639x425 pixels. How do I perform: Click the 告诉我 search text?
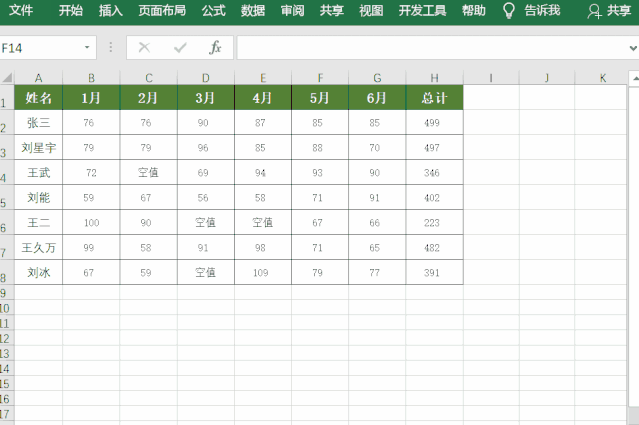(542, 10)
